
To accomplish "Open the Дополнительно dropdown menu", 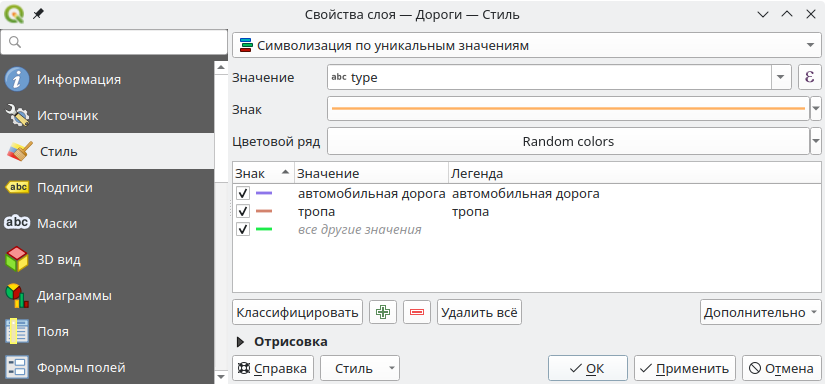I will tap(760, 312).
